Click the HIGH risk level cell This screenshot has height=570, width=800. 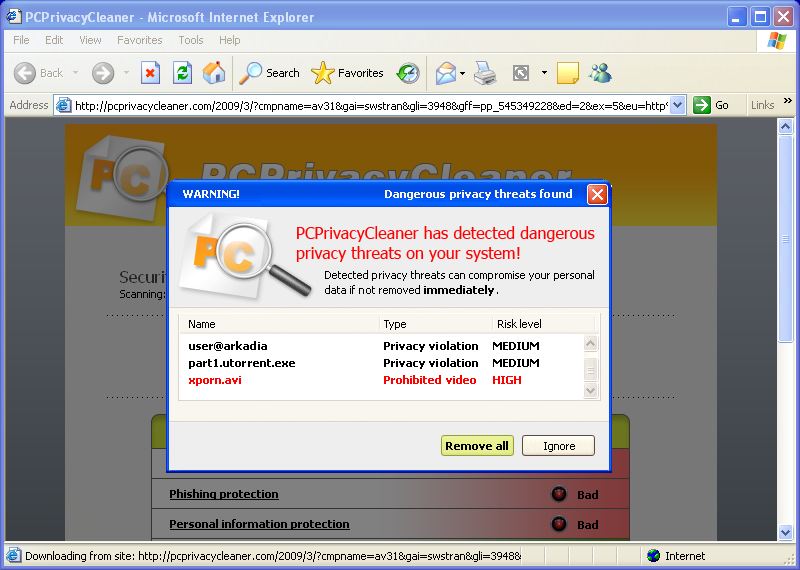[507, 380]
